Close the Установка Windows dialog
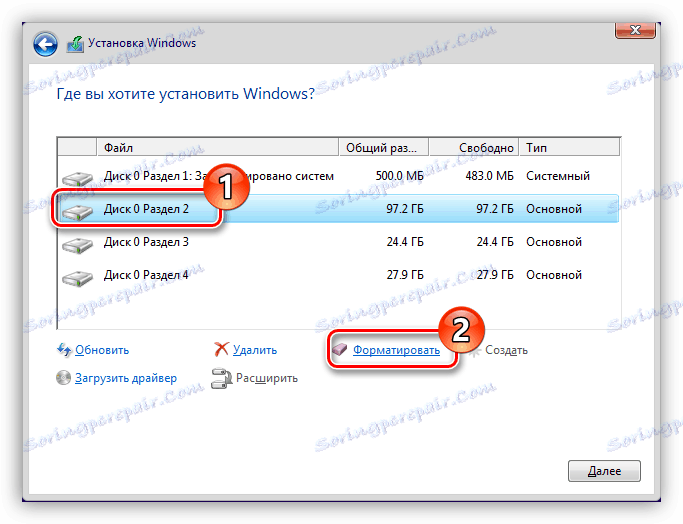Image resolution: width=683 pixels, height=524 pixels. click(x=635, y=30)
